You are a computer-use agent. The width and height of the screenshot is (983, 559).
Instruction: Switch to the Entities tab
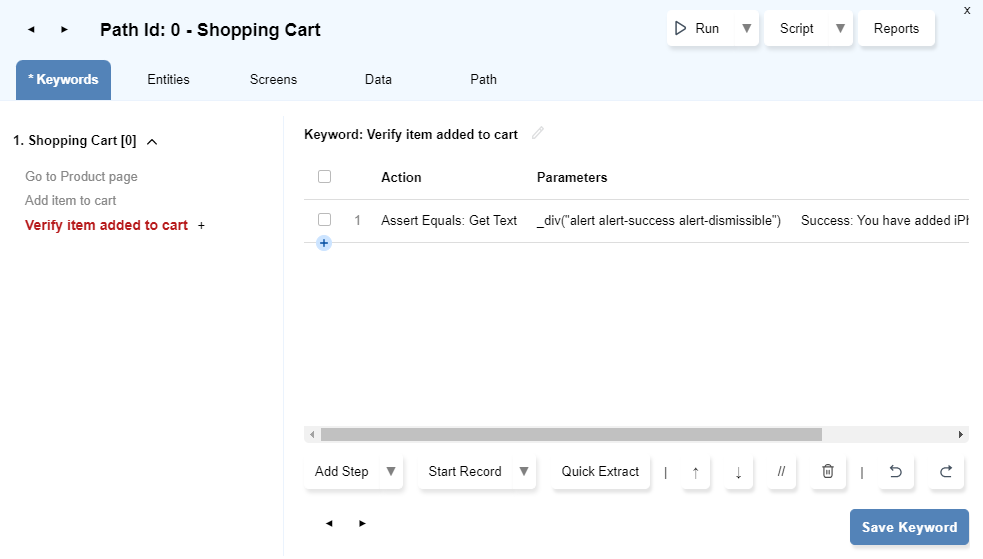pos(168,80)
